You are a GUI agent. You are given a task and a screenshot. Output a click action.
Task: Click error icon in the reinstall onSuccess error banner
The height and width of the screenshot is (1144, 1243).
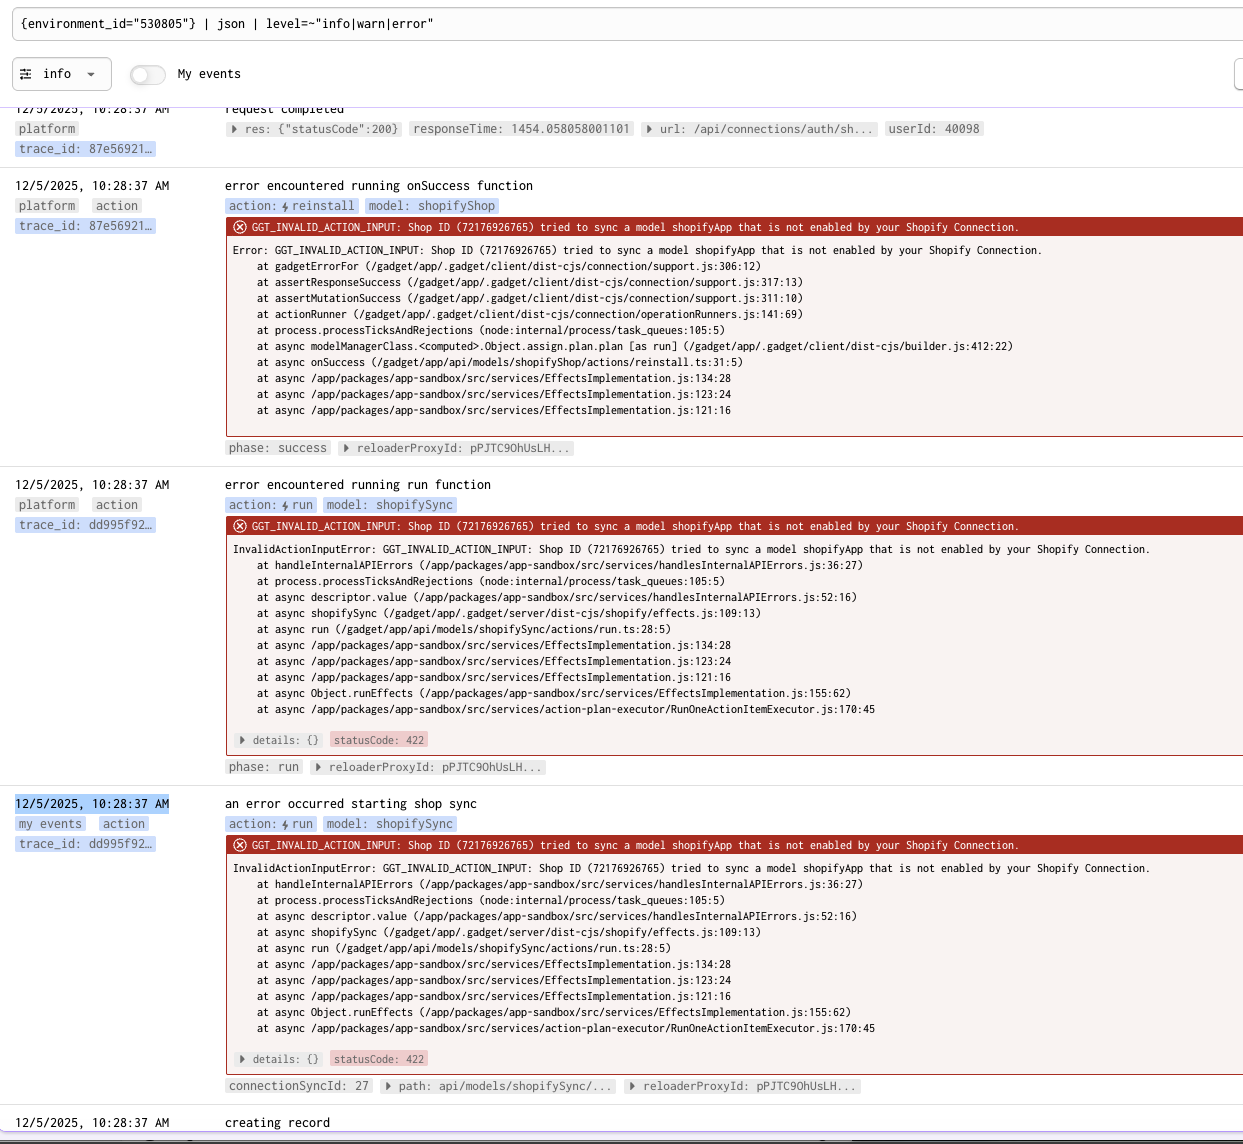[240, 227]
